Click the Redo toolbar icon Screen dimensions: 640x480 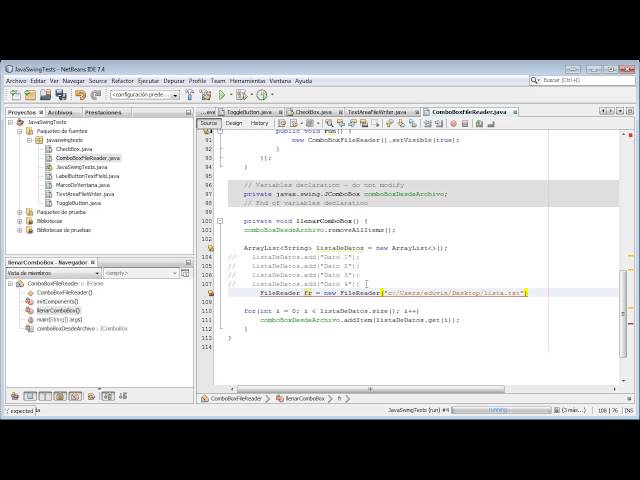[x=96, y=95]
